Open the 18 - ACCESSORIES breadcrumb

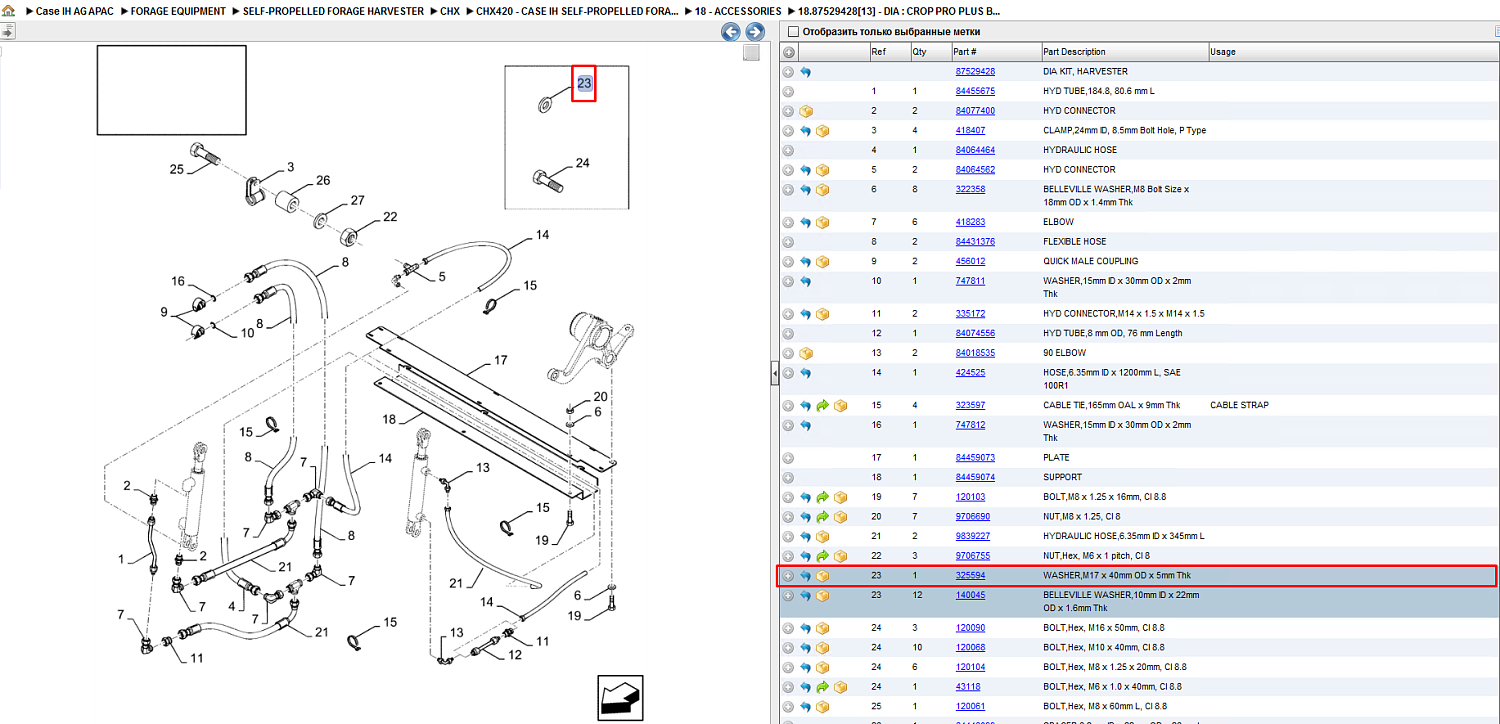(x=739, y=11)
